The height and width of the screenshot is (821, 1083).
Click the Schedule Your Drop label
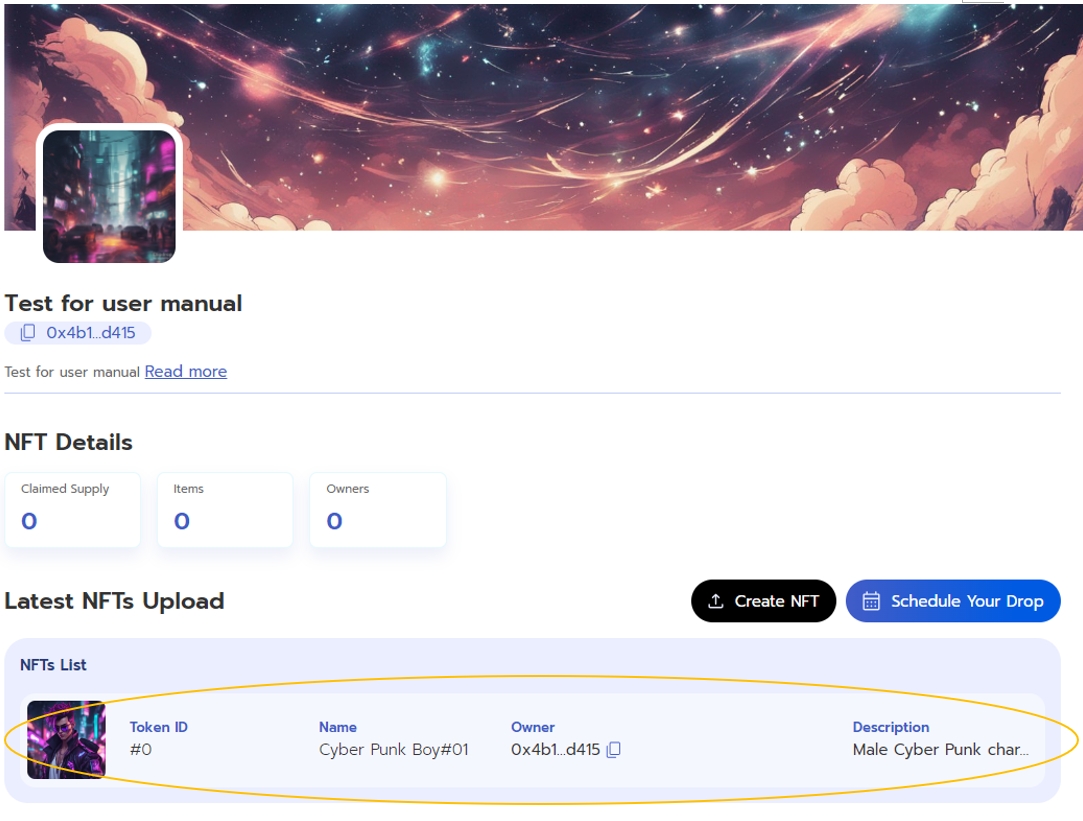coord(966,601)
